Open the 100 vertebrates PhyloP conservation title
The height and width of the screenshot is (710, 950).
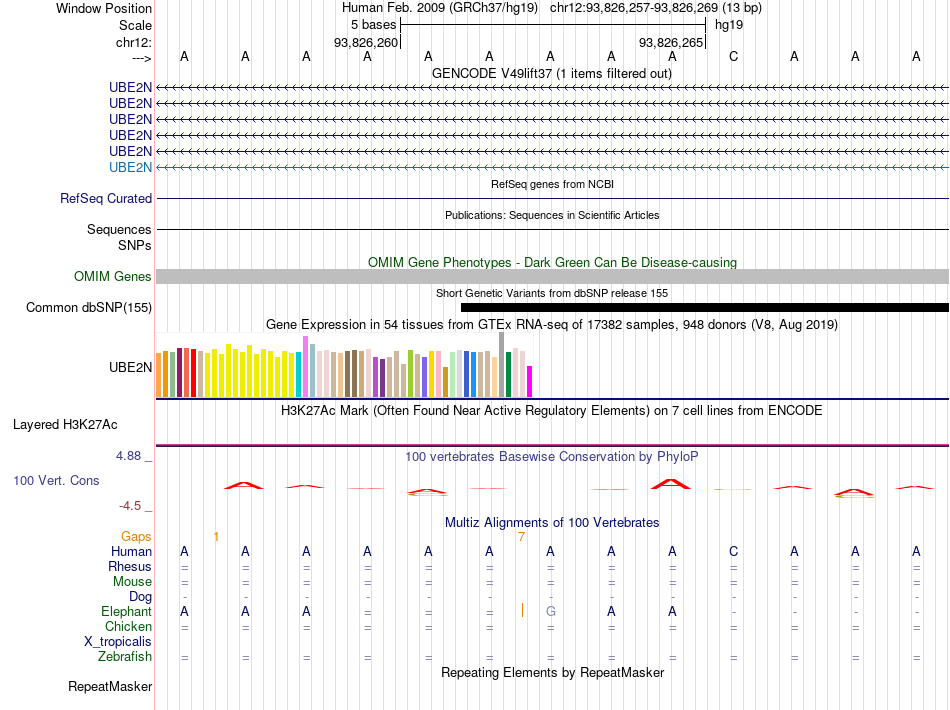click(x=551, y=456)
